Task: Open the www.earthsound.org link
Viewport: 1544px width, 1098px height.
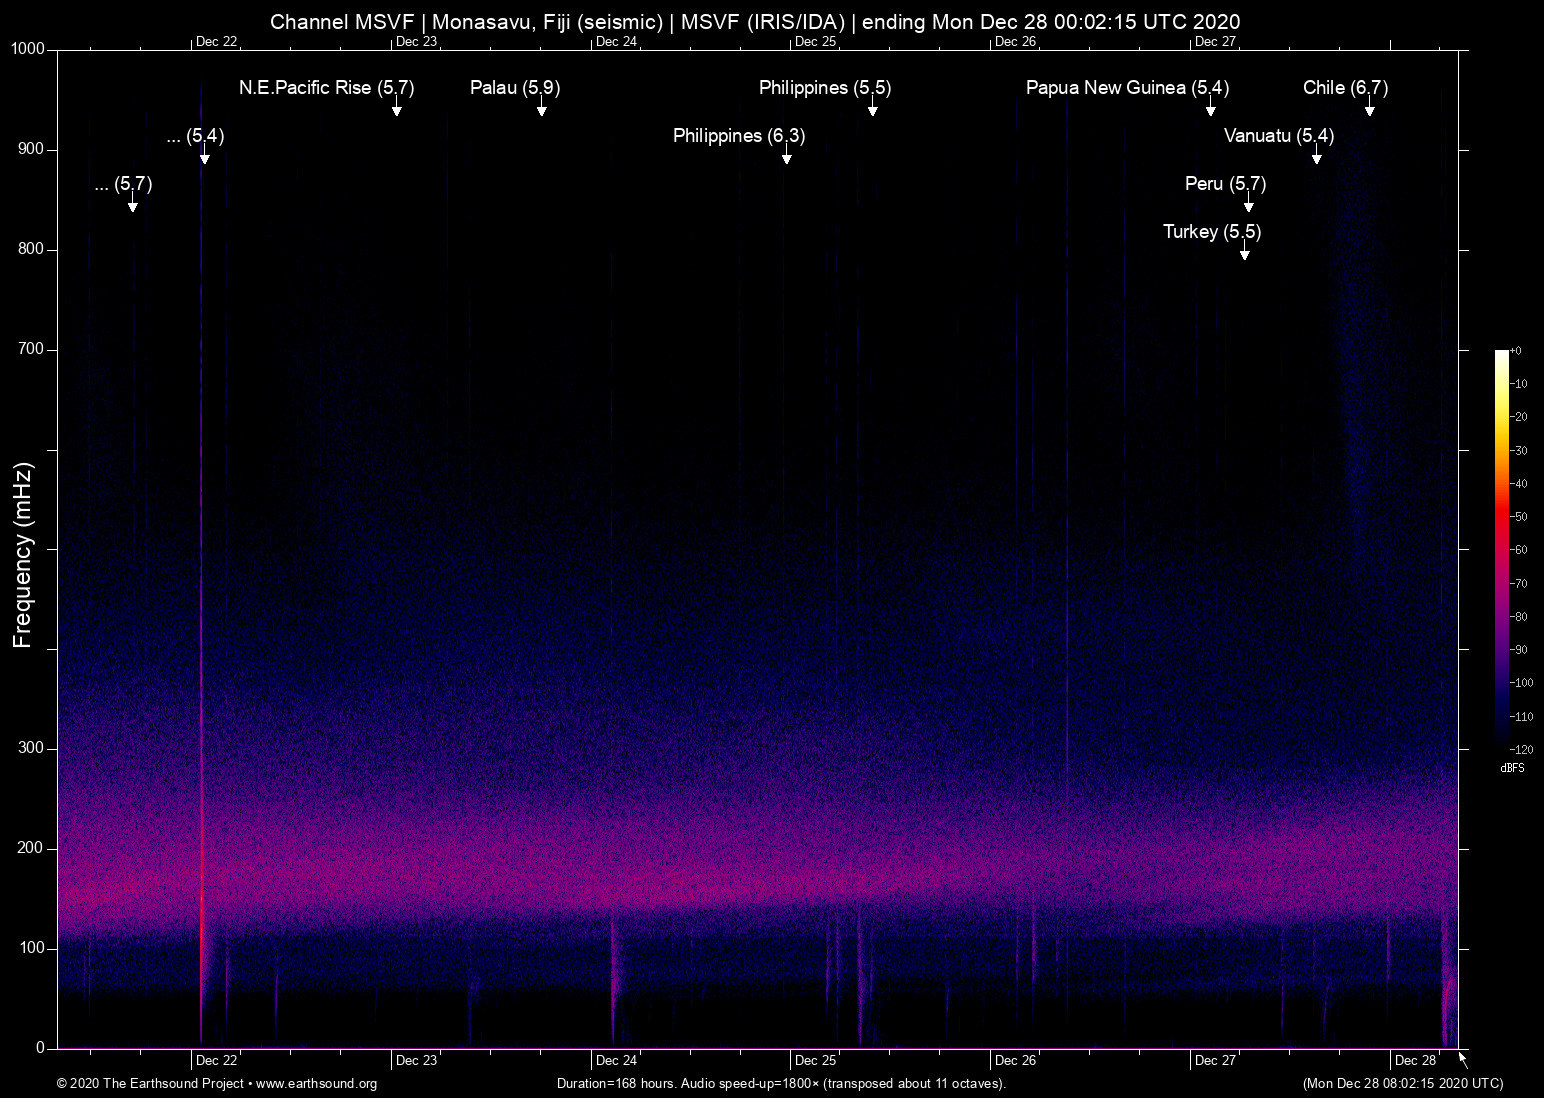Action: tap(316, 1084)
